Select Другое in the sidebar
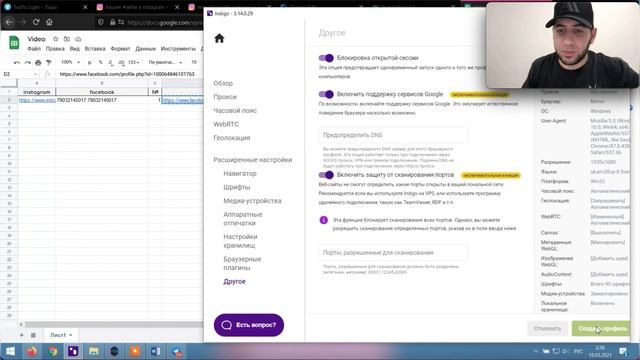Viewport: 640px width, 360px height. coord(234,282)
